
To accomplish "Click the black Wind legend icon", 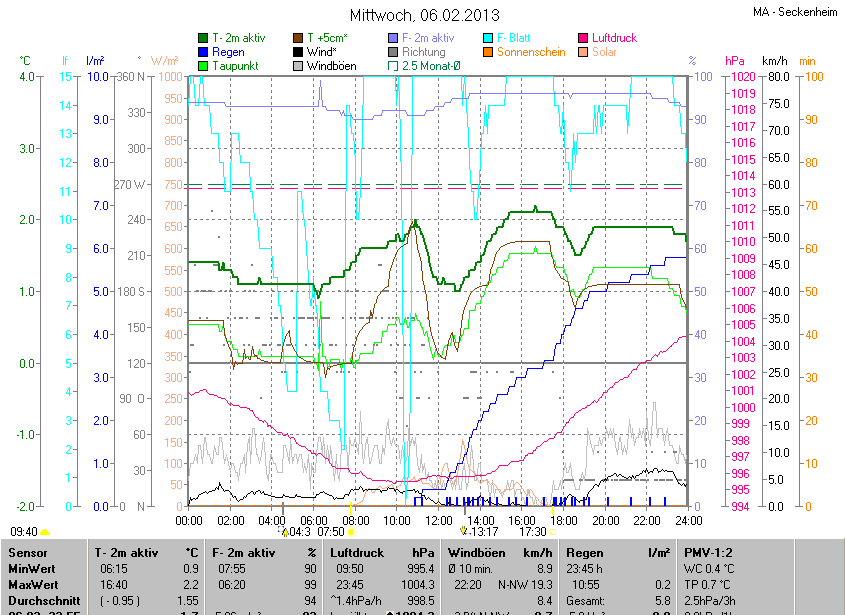I will [298, 51].
